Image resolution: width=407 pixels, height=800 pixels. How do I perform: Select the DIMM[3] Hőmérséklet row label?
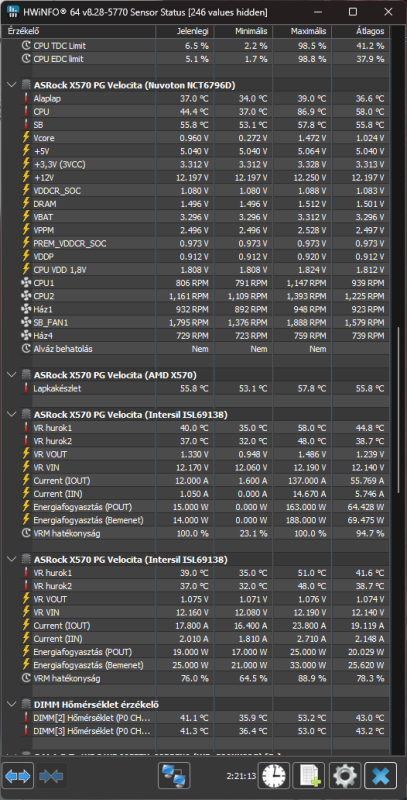tap(92, 731)
